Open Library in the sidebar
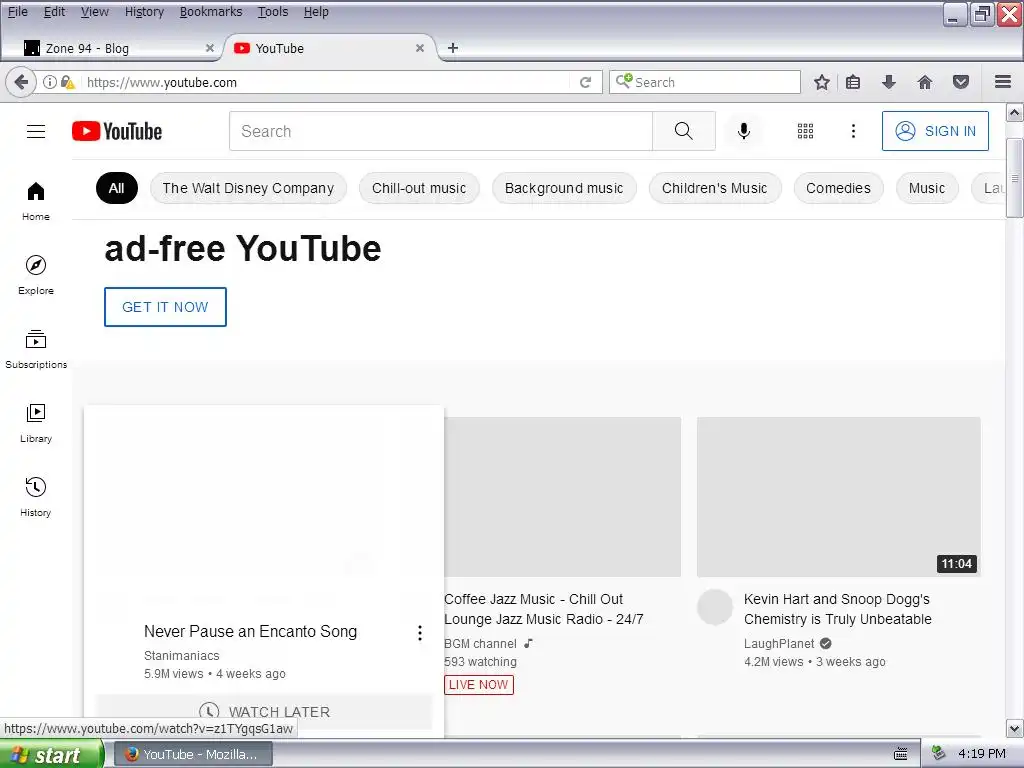 click(x=36, y=423)
